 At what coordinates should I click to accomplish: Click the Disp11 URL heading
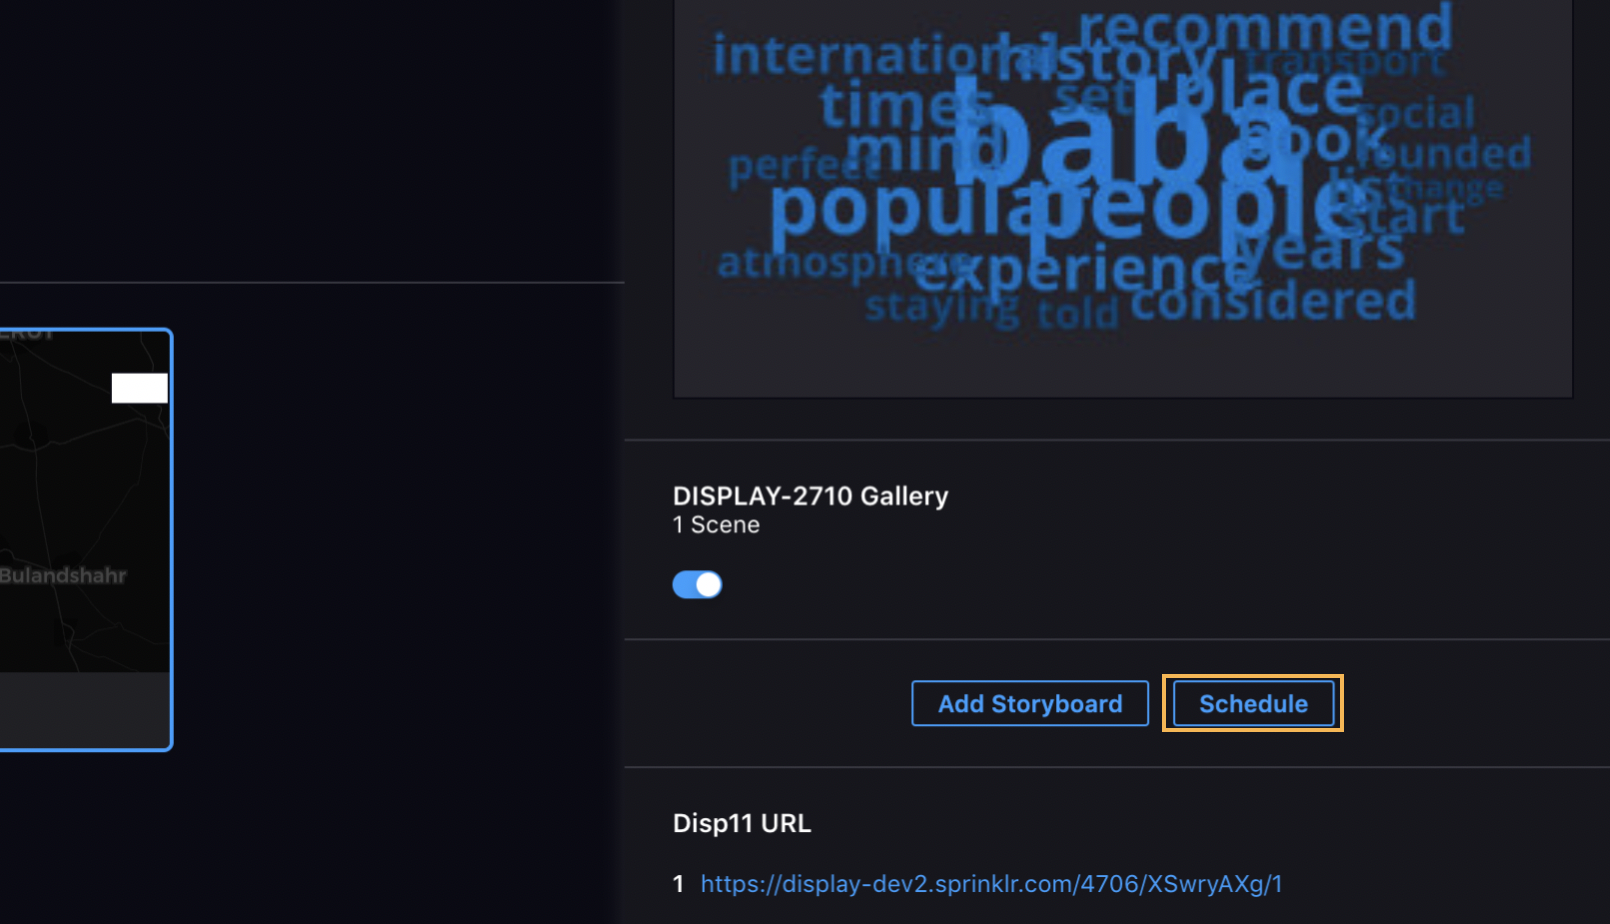point(741,823)
